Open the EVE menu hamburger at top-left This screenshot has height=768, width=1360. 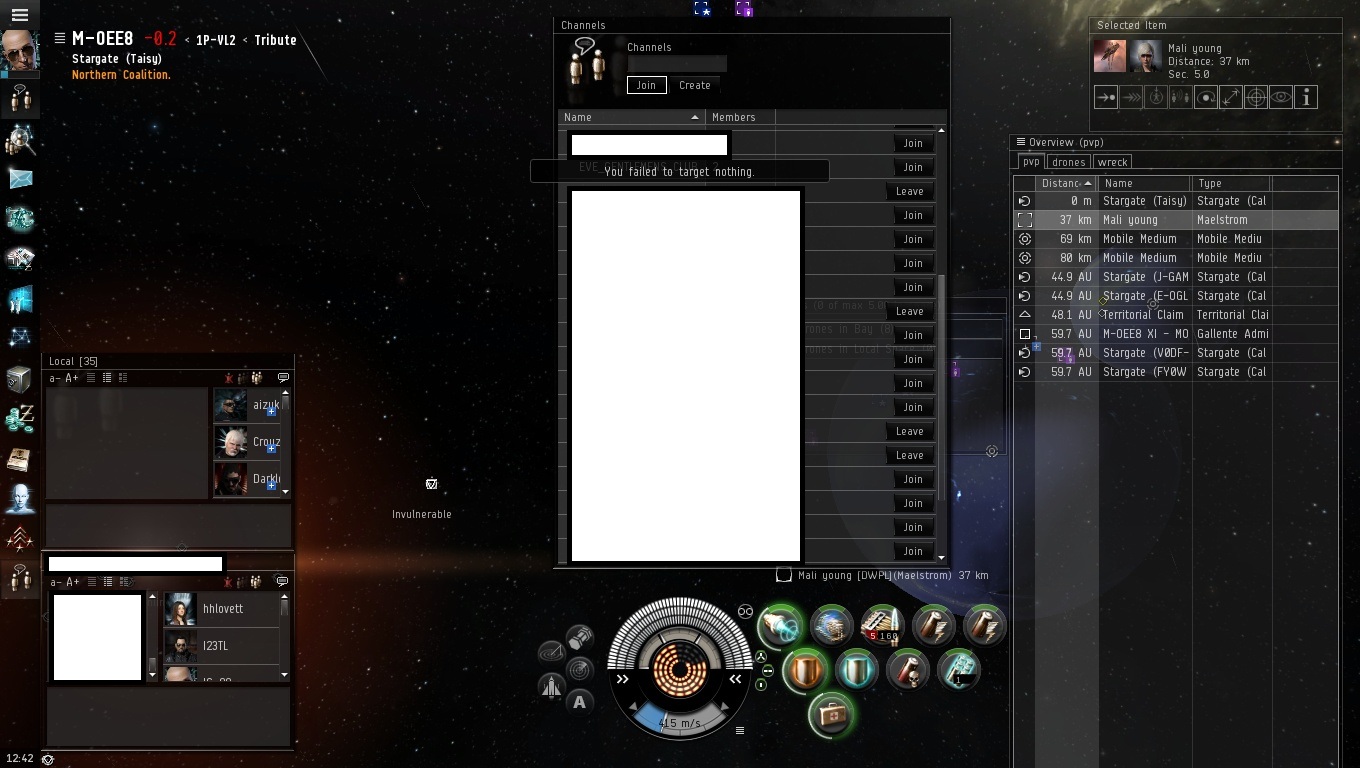19,15
